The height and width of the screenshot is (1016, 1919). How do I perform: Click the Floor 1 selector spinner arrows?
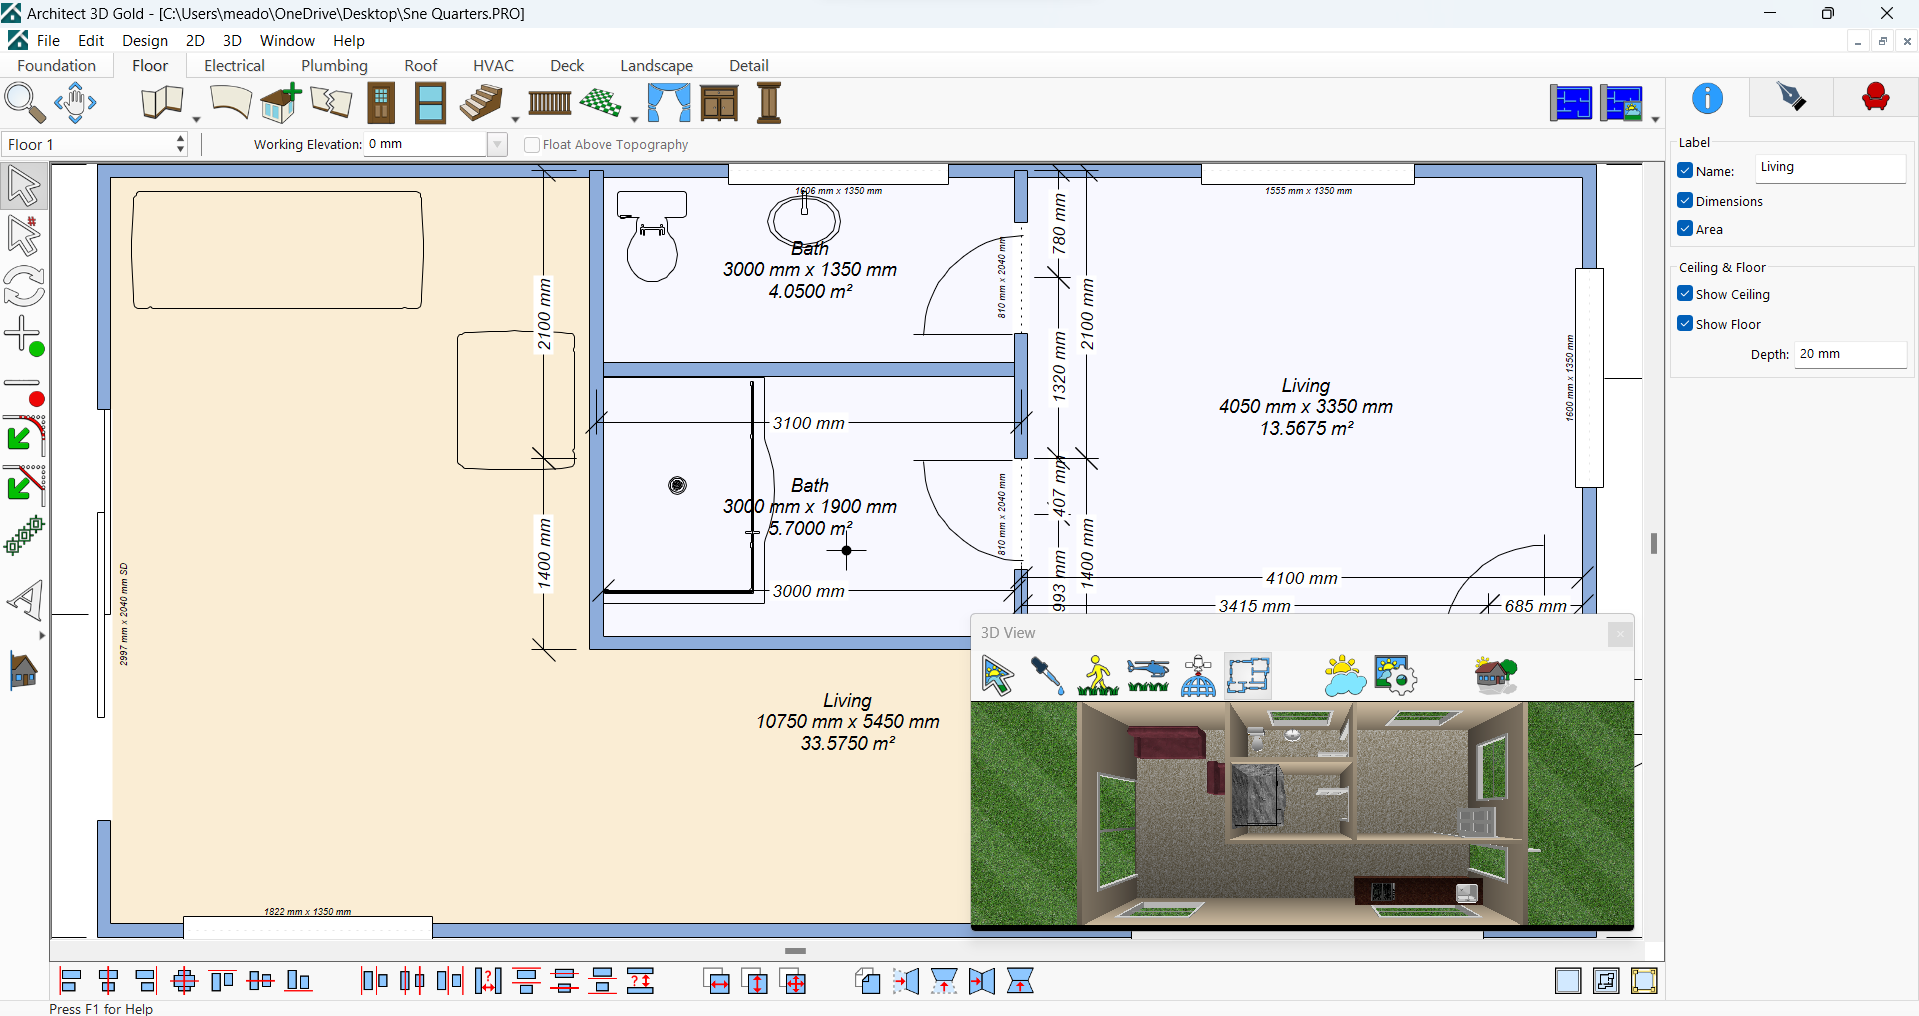180,145
